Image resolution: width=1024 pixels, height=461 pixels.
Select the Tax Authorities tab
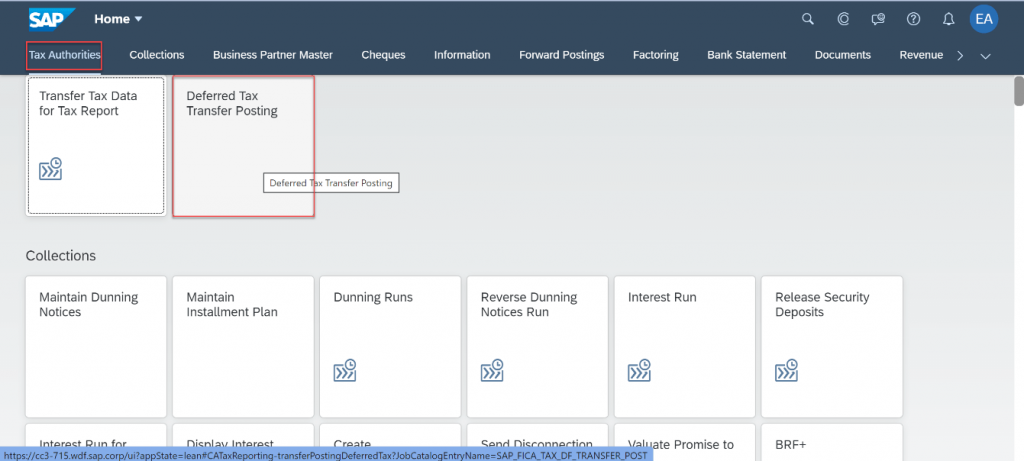click(65, 55)
